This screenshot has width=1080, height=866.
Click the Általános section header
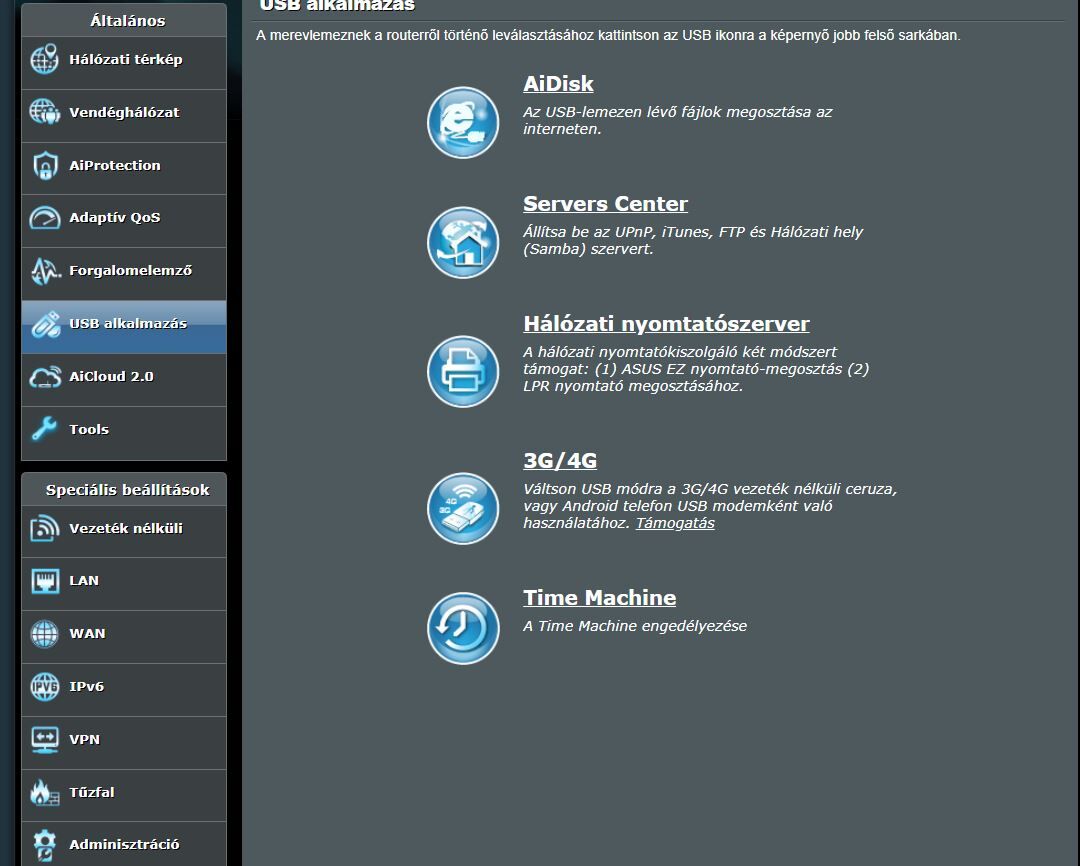coord(127,21)
